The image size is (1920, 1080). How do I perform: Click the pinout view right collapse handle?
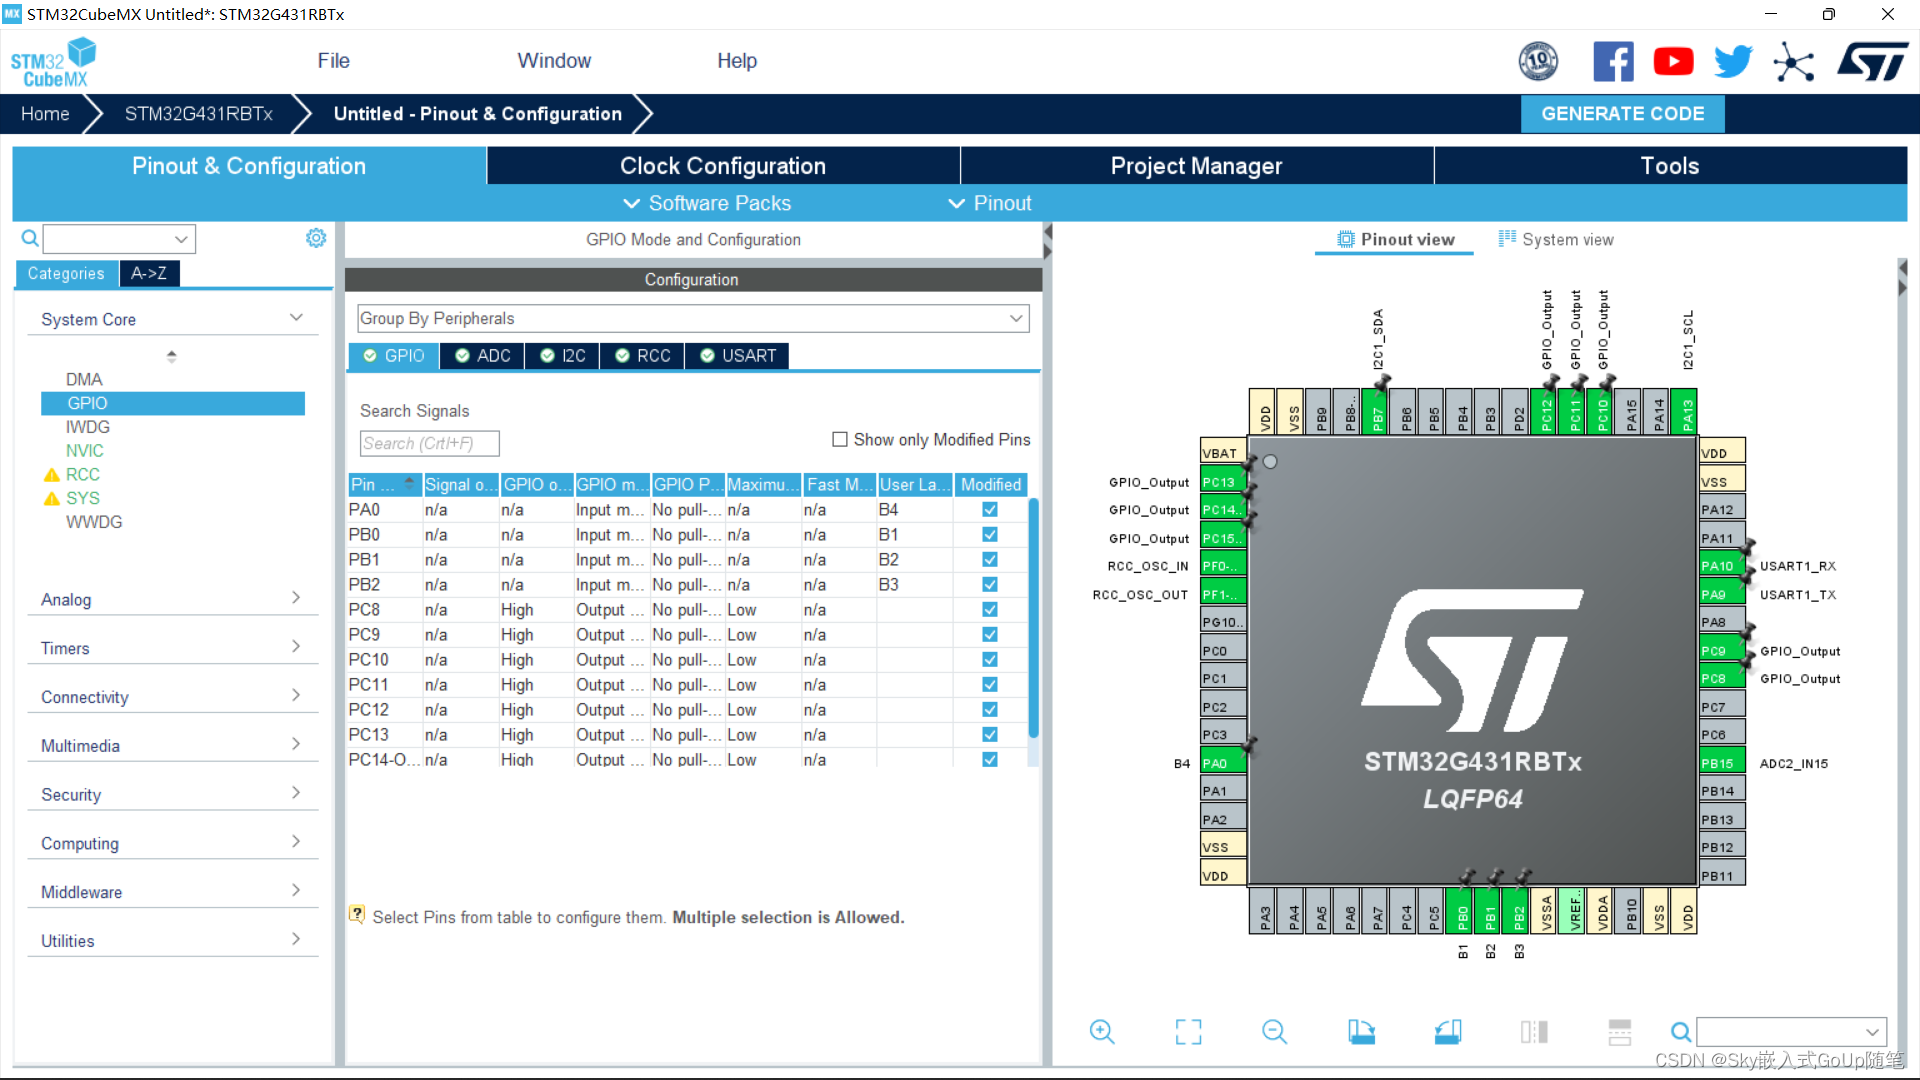click(1902, 278)
